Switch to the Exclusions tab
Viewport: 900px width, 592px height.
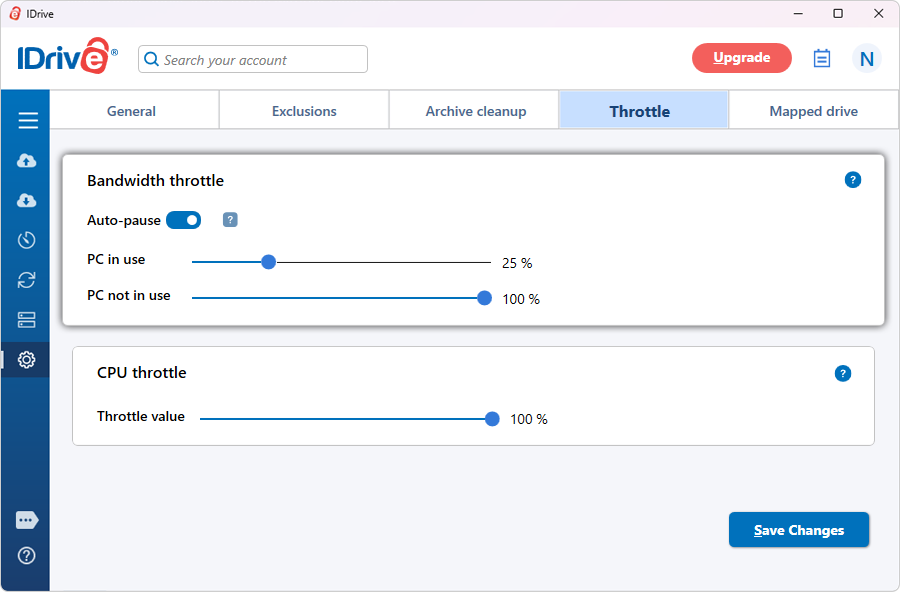tap(304, 111)
